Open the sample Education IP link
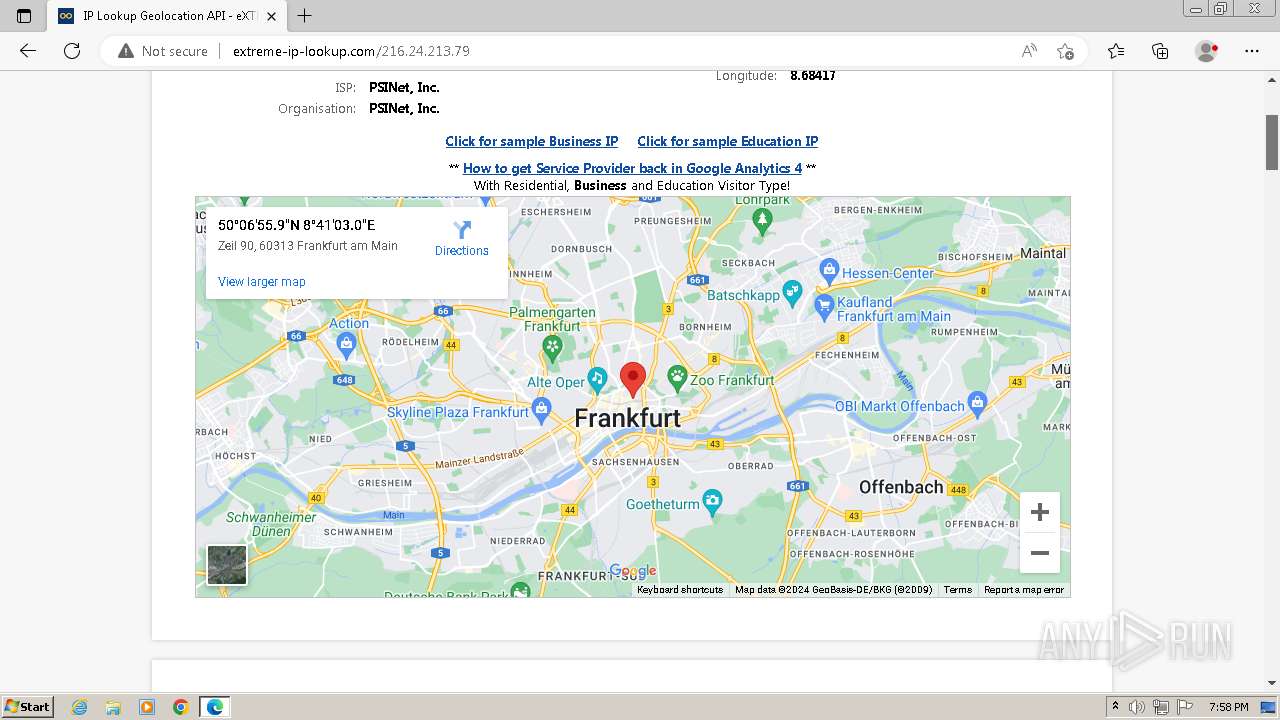1280x720 pixels. [x=728, y=141]
